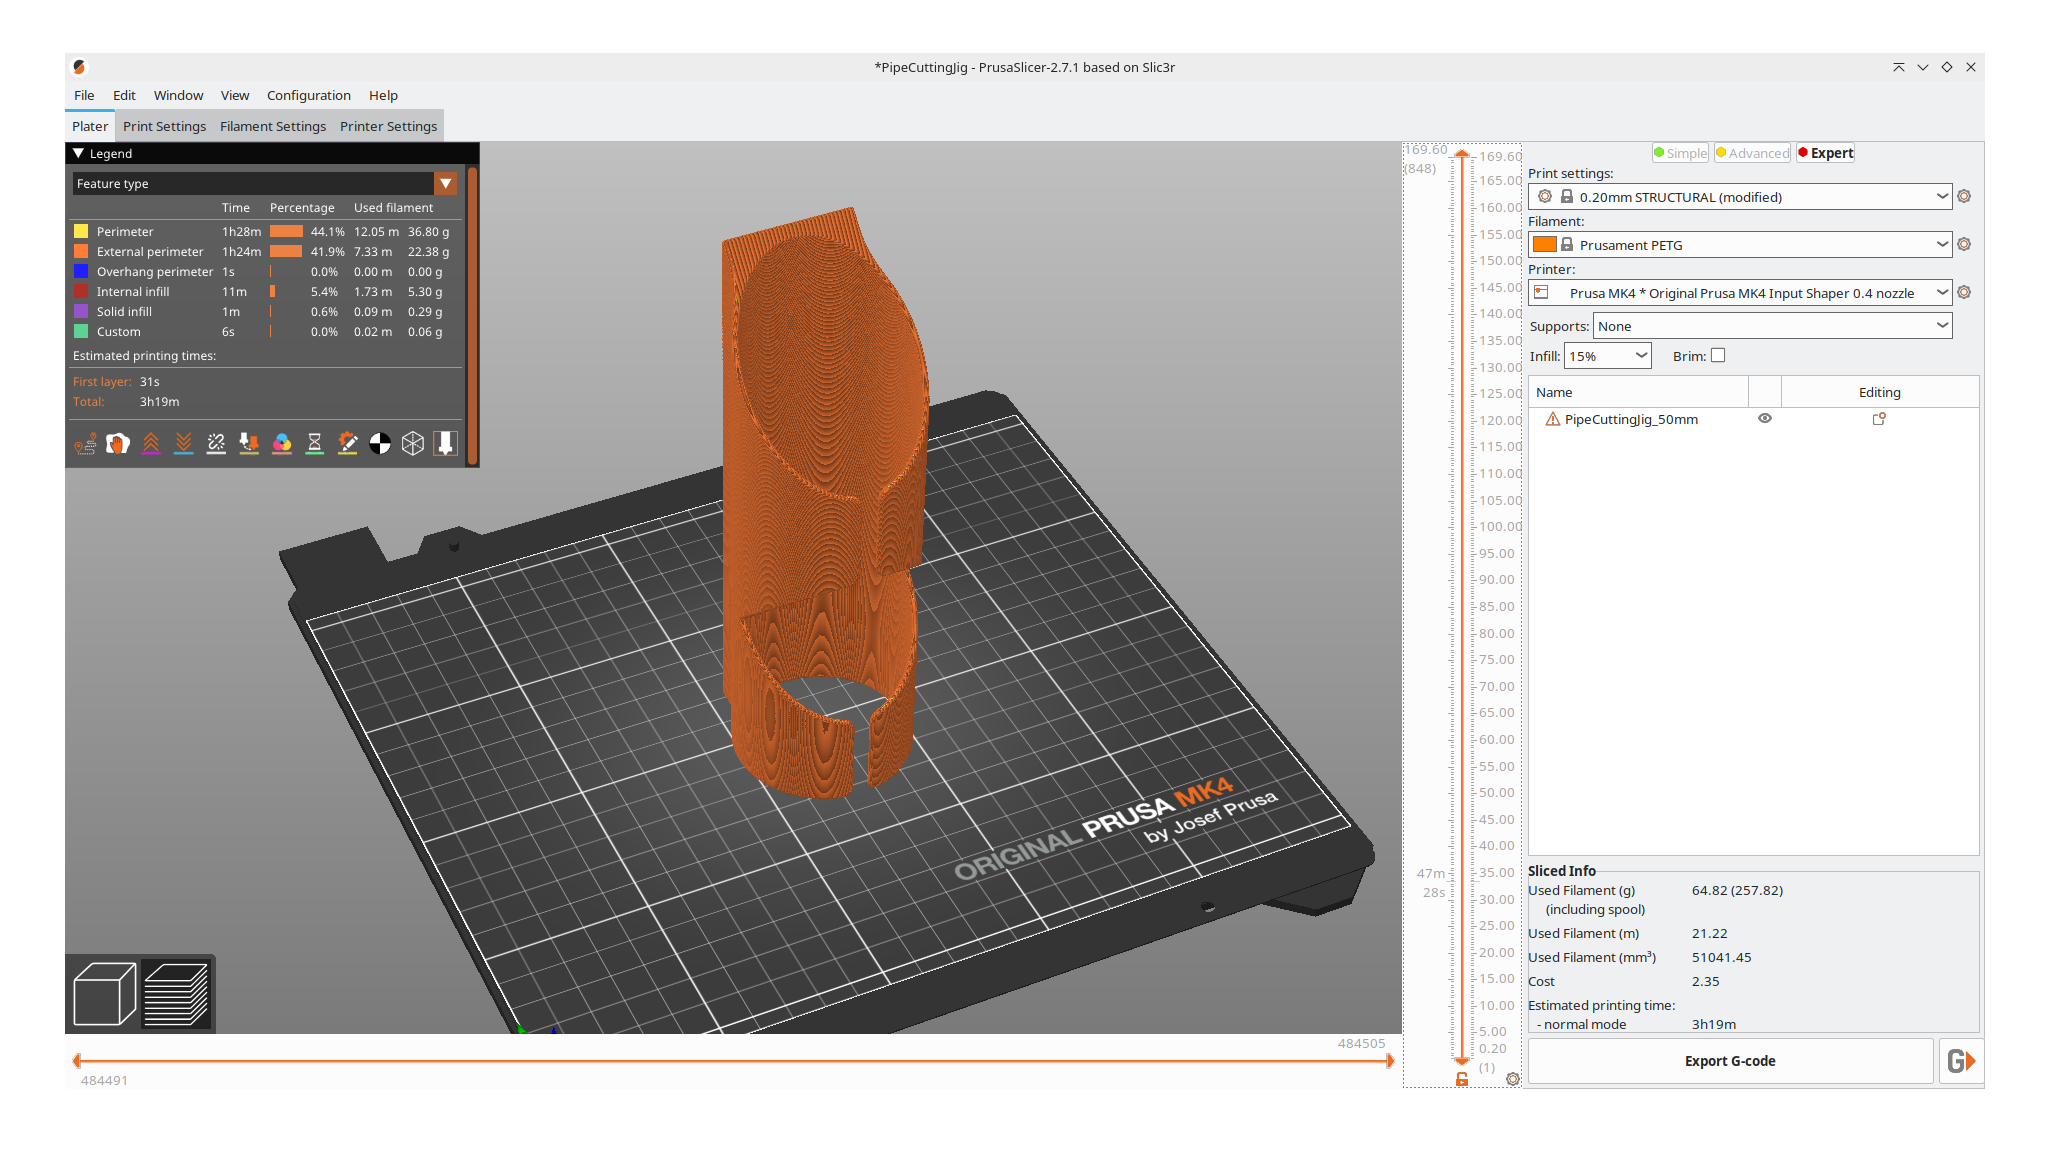This screenshot has width=2050, height=1166.
Task: Open Print settings gear icon
Action: pyautogui.click(x=1964, y=197)
